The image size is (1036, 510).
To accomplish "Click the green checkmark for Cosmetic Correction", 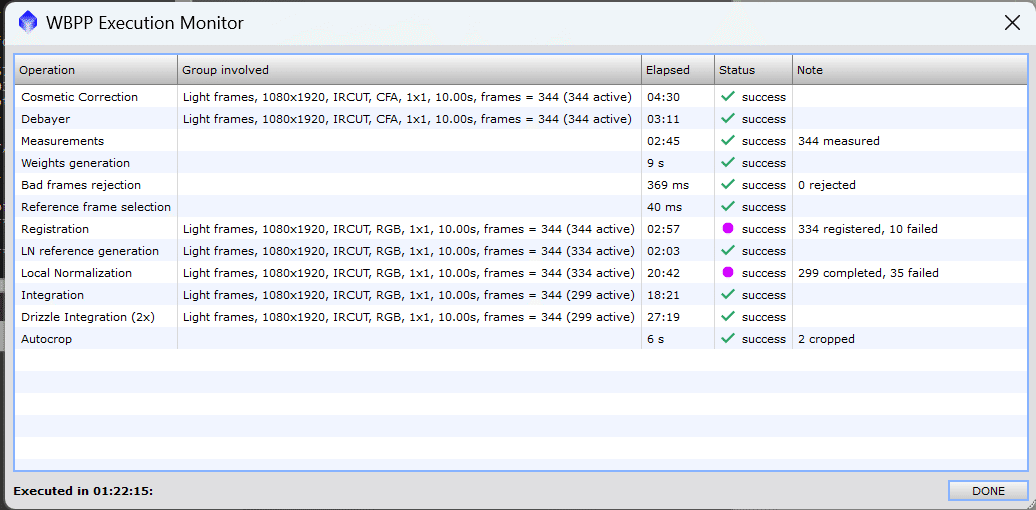I will click(728, 96).
